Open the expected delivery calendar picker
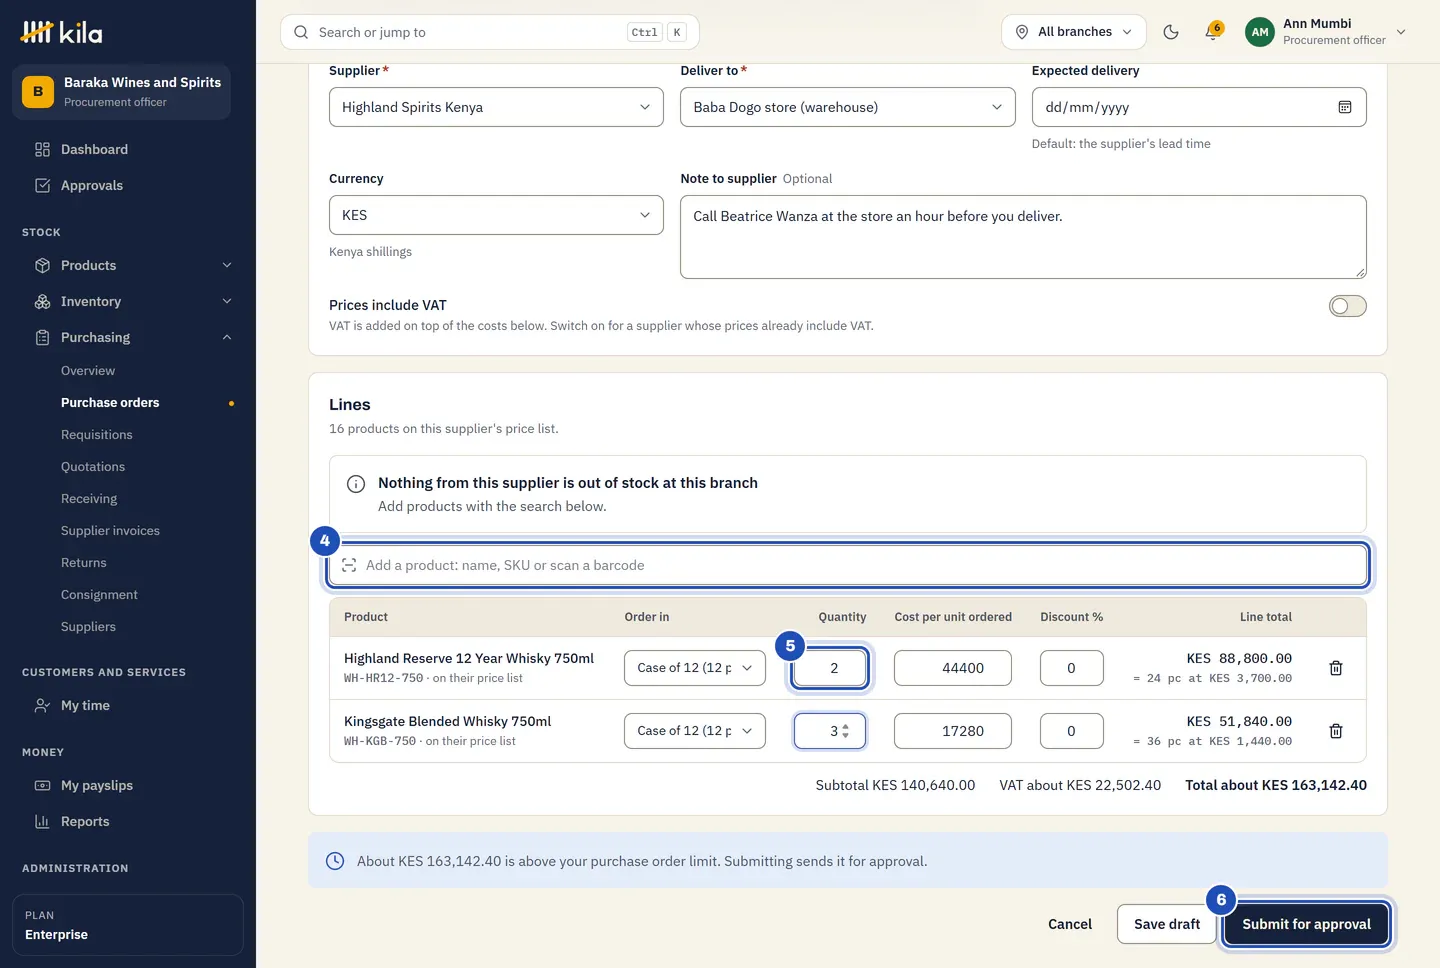The image size is (1440, 968). 1345,107
